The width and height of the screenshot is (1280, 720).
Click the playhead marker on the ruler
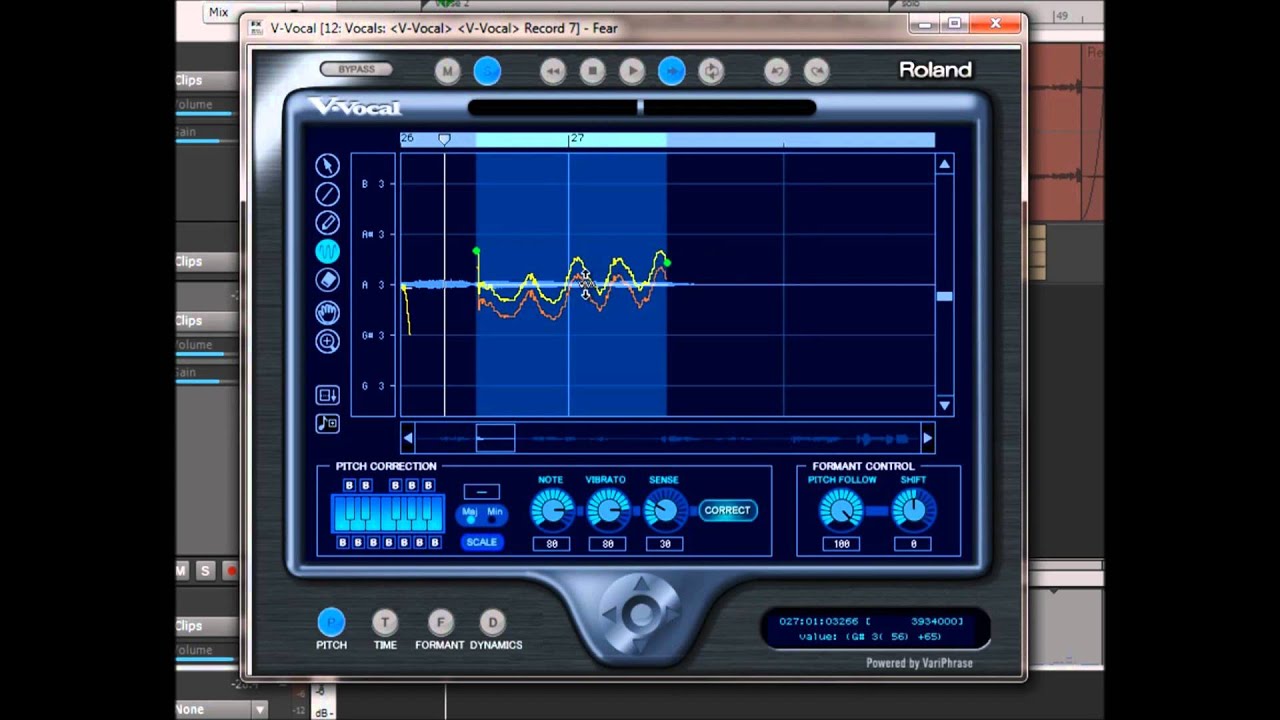click(x=444, y=139)
